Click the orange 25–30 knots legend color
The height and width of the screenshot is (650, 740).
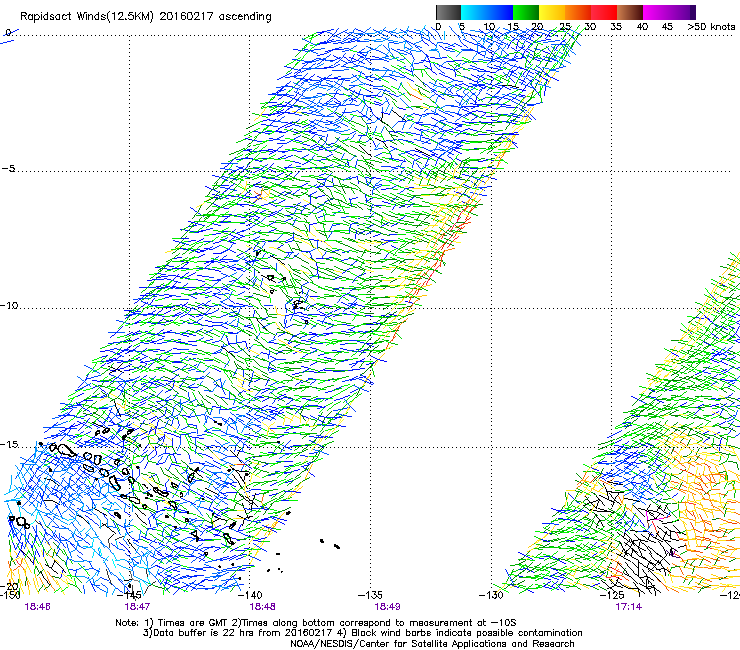(578, 12)
